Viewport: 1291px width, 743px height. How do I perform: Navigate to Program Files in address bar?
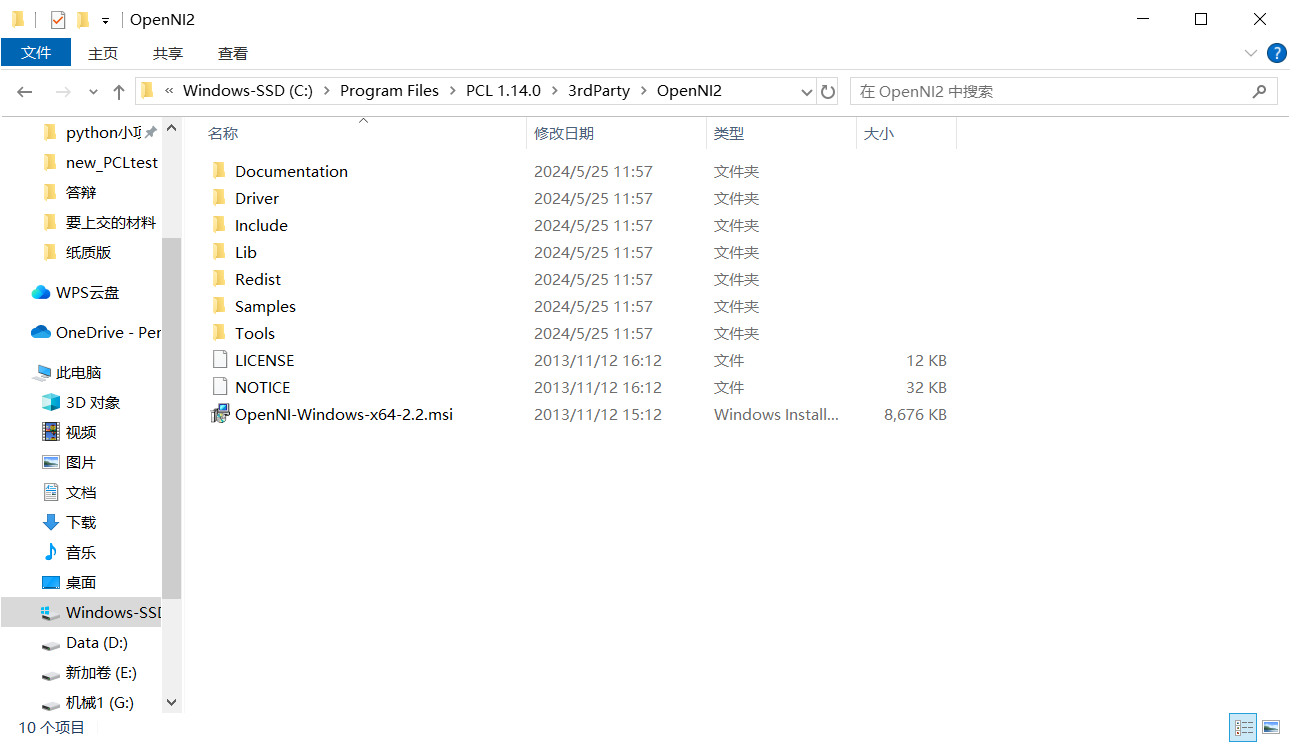[389, 91]
